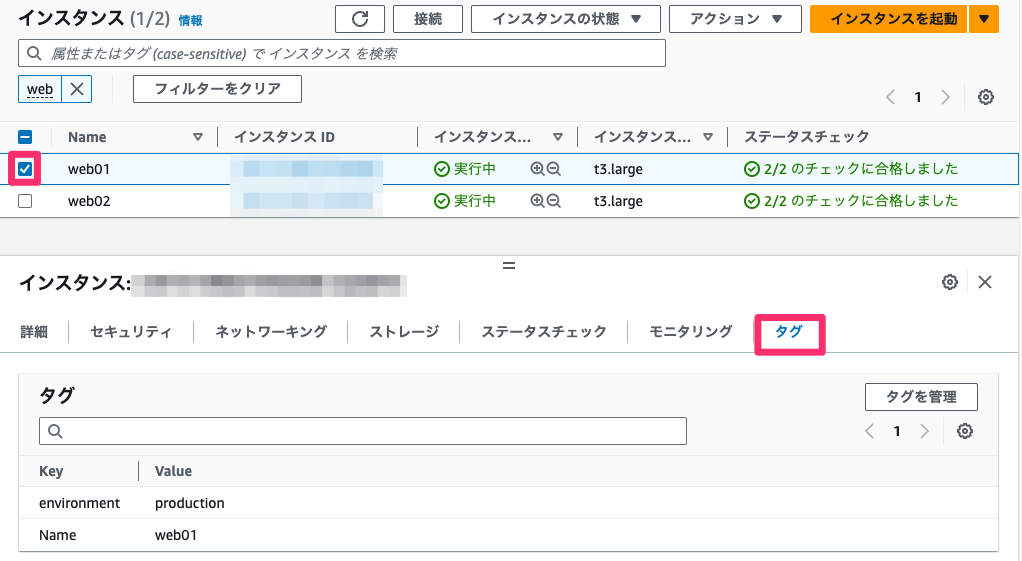Go to previous page of tags

[869, 431]
